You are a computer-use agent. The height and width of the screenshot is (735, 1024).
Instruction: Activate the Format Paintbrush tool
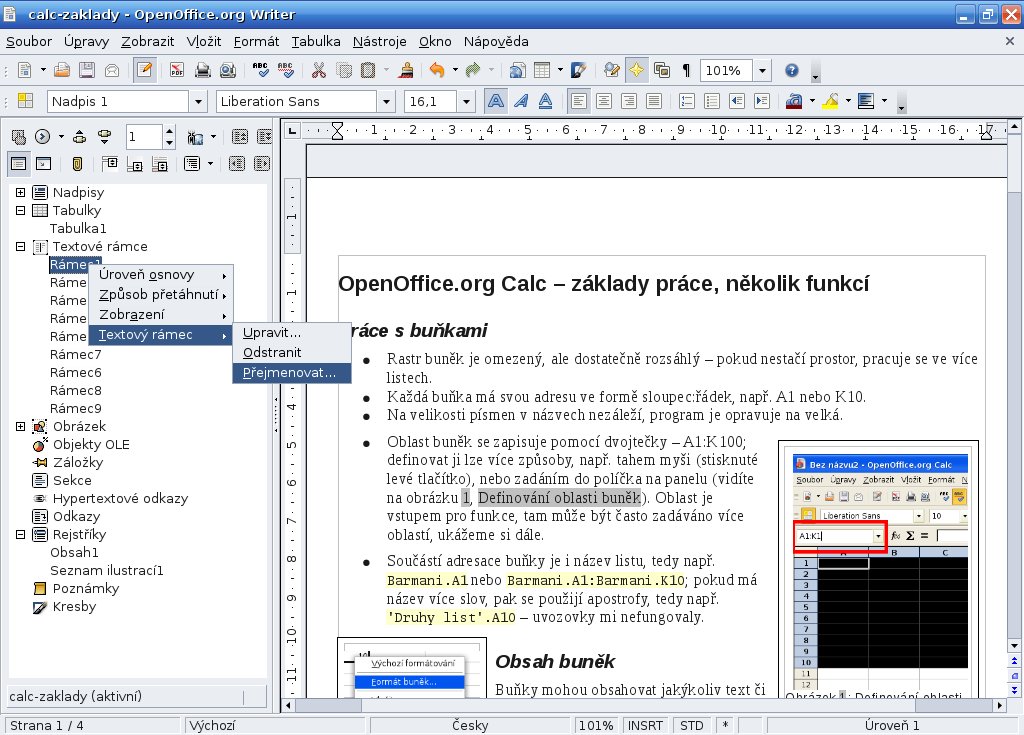[x=406, y=70]
